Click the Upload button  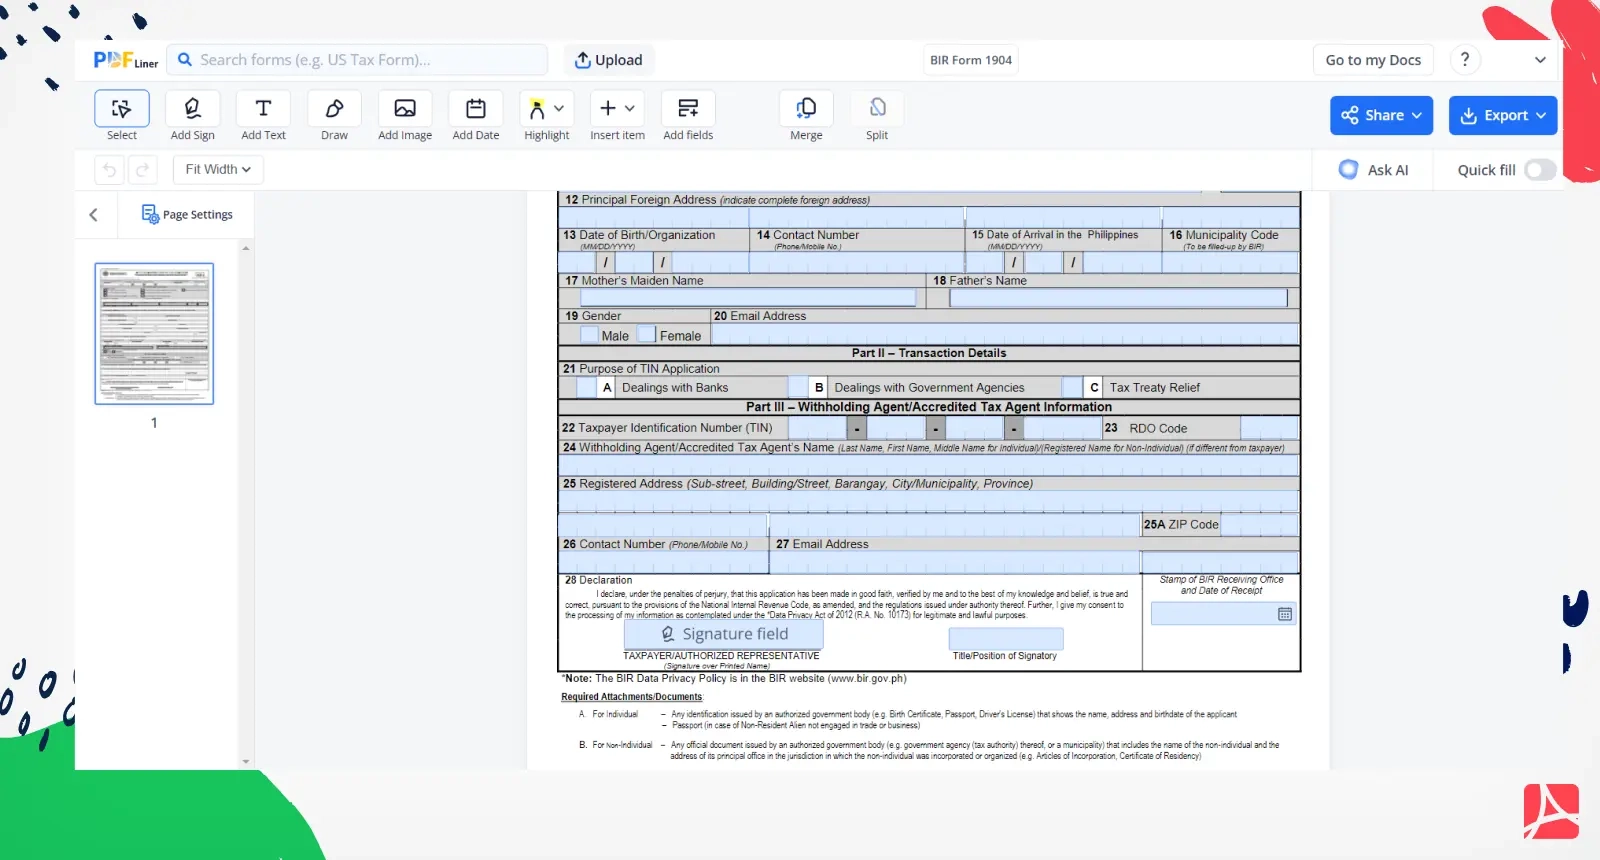tap(608, 60)
